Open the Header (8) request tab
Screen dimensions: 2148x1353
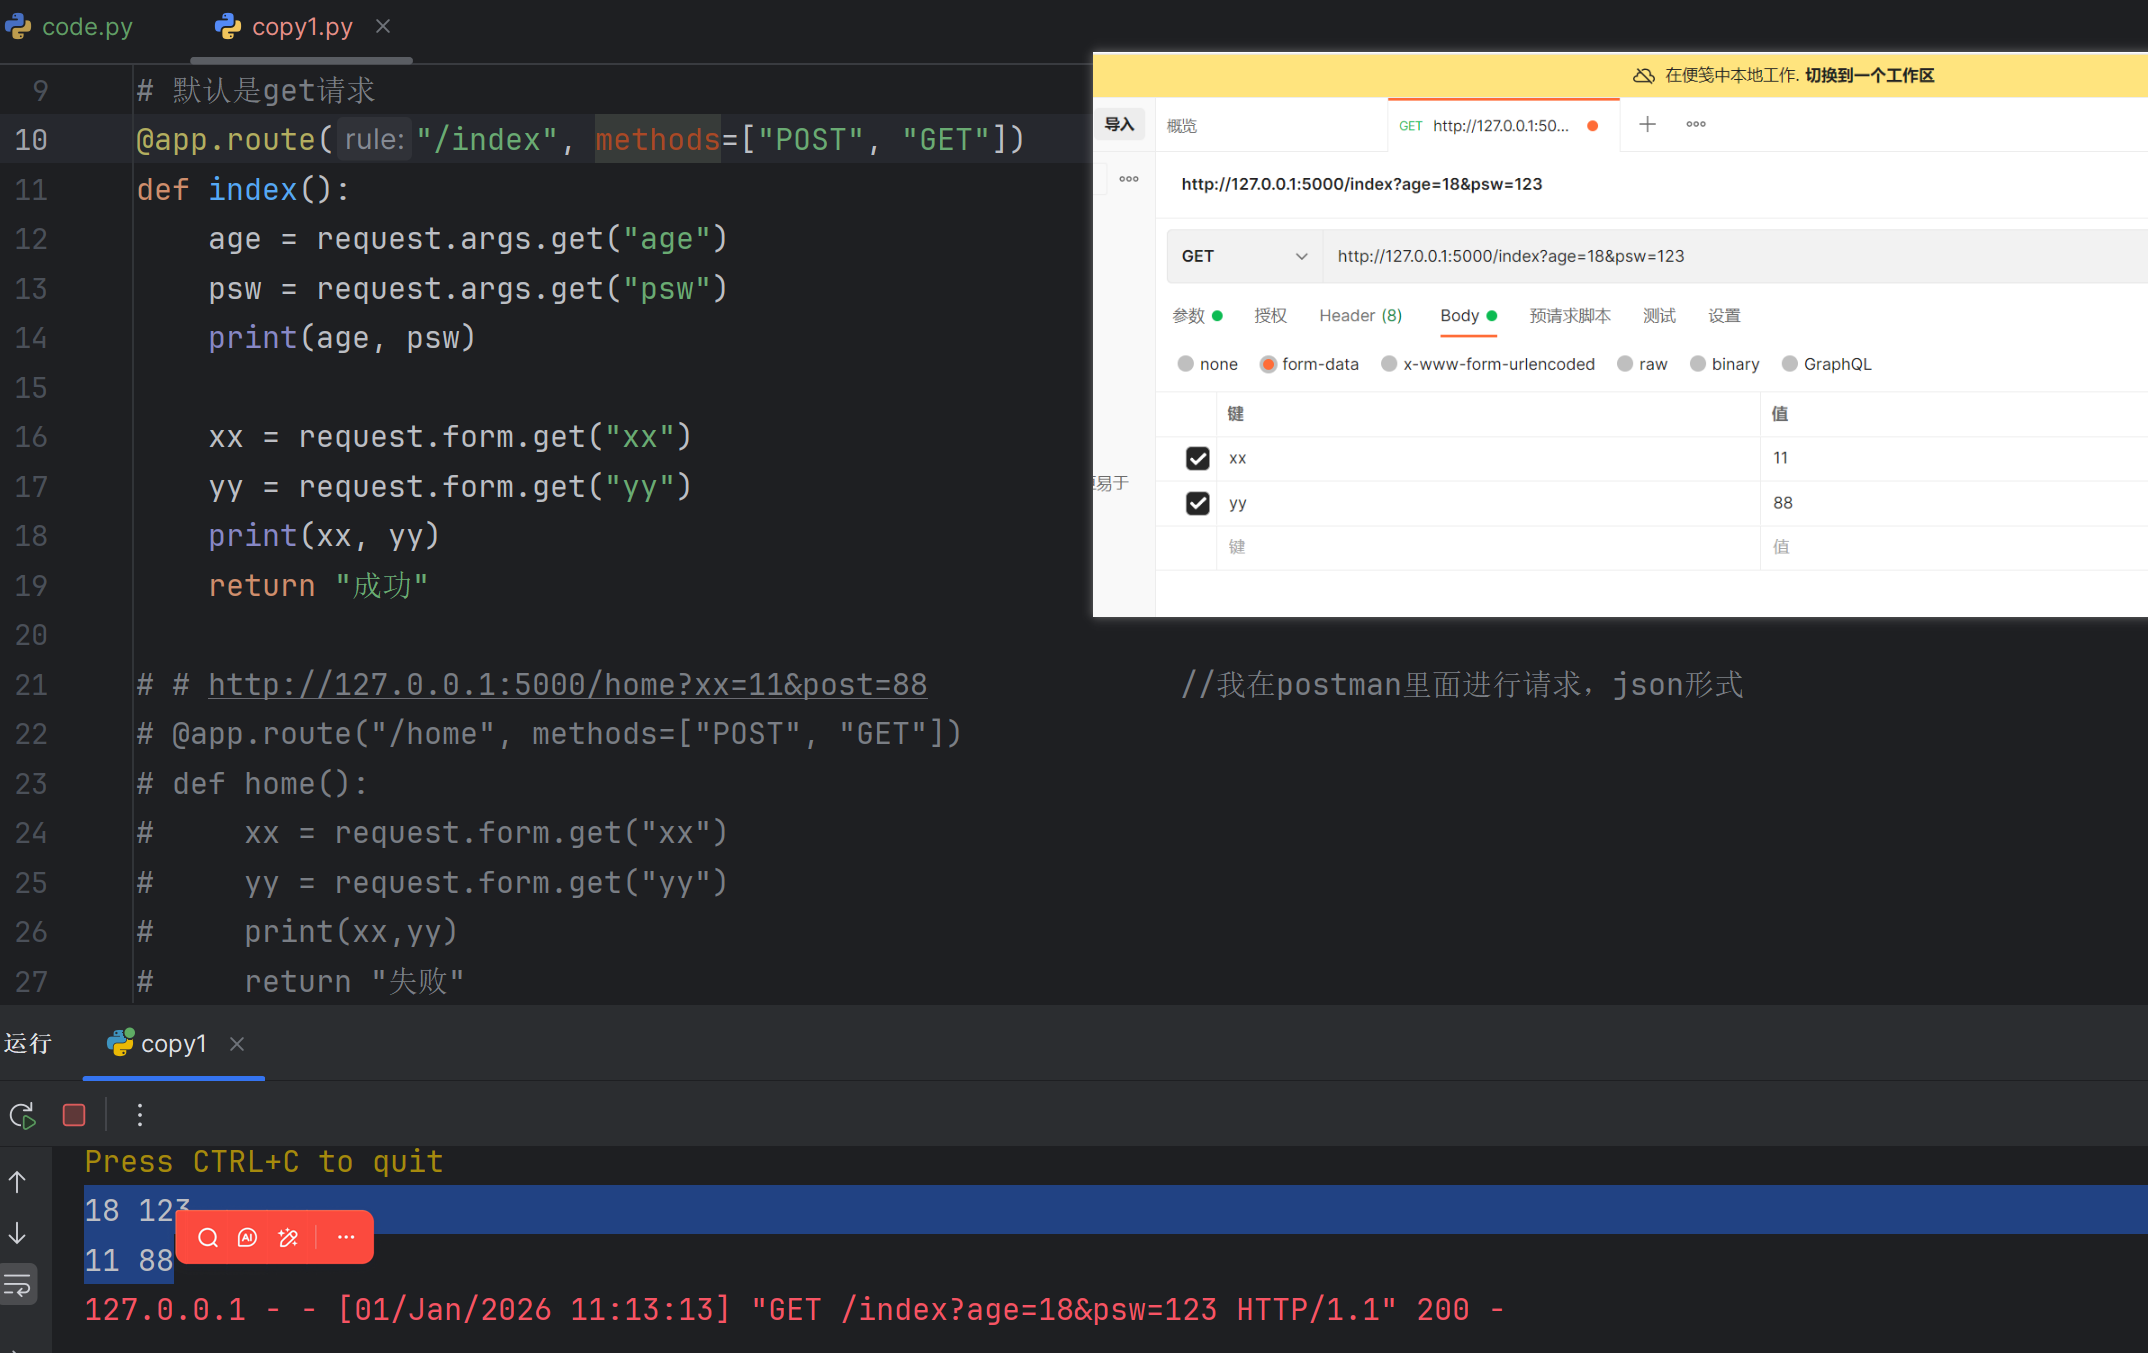(x=1360, y=316)
